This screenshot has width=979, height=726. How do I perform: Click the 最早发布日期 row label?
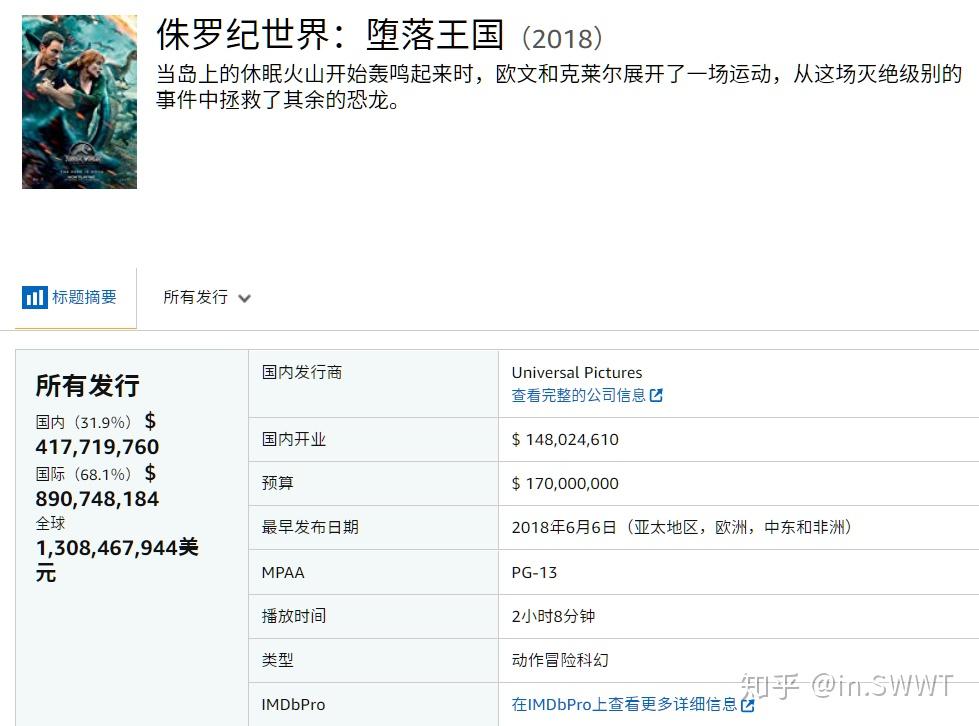(x=310, y=527)
